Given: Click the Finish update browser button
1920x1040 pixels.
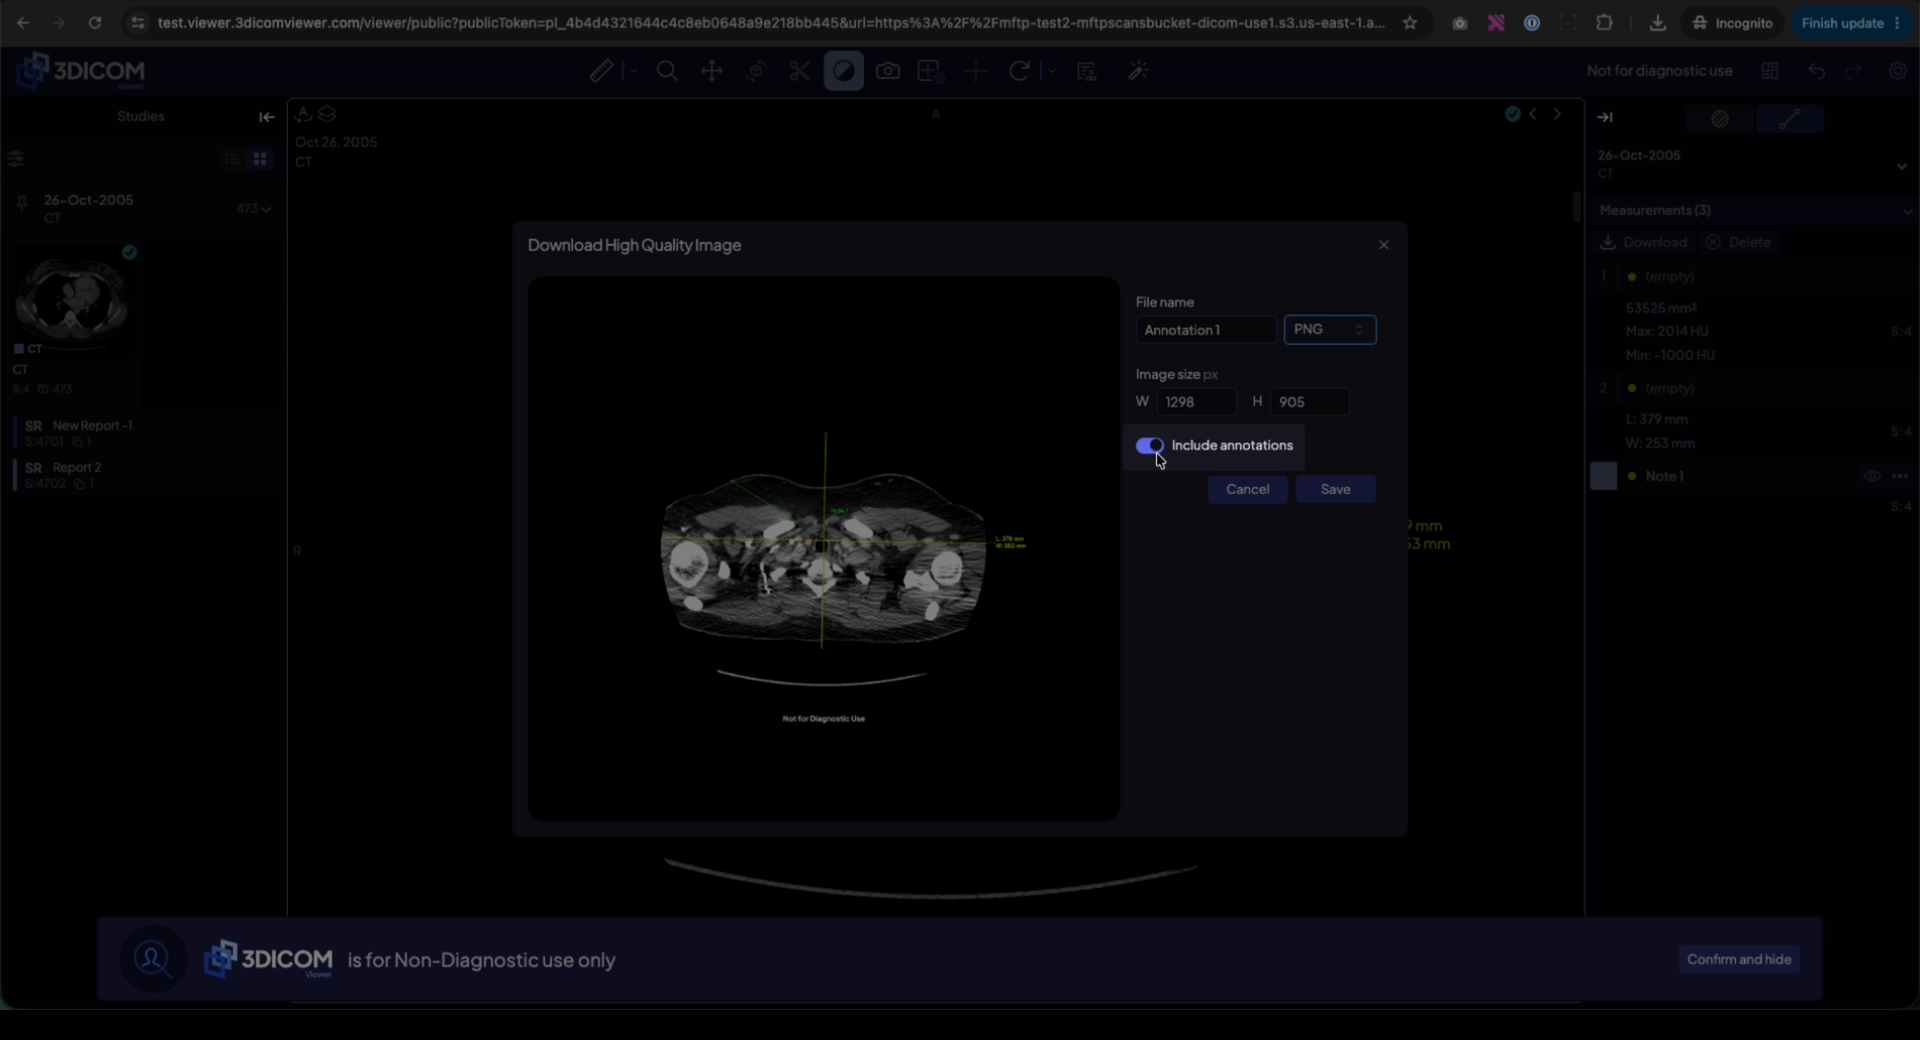Looking at the screenshot, I should click(x=1850, y=22).
